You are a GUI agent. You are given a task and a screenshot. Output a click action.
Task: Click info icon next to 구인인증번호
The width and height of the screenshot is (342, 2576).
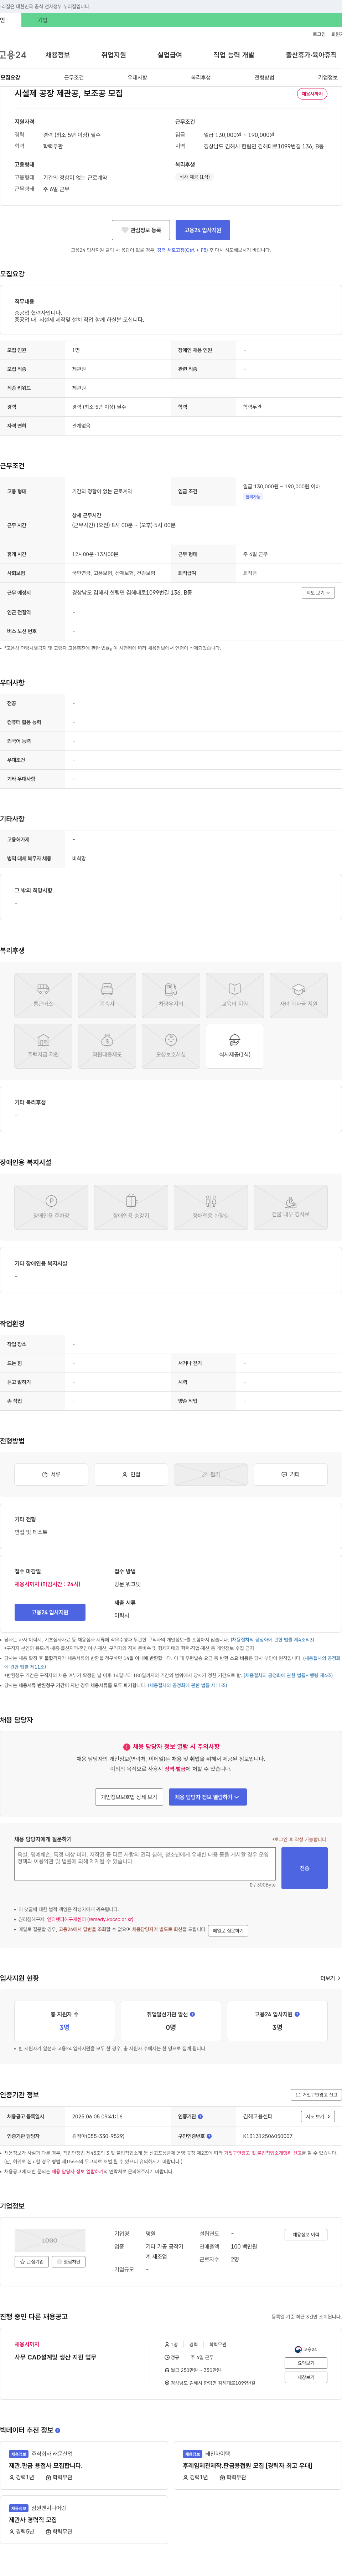(209, 2135)
